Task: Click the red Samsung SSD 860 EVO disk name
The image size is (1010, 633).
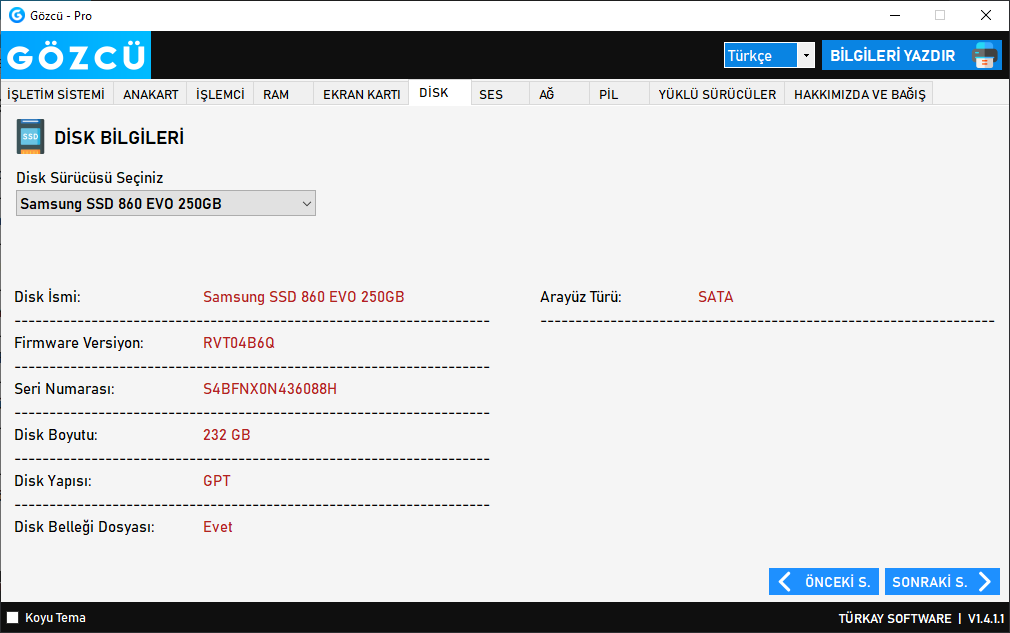Action: pos(303,297)
